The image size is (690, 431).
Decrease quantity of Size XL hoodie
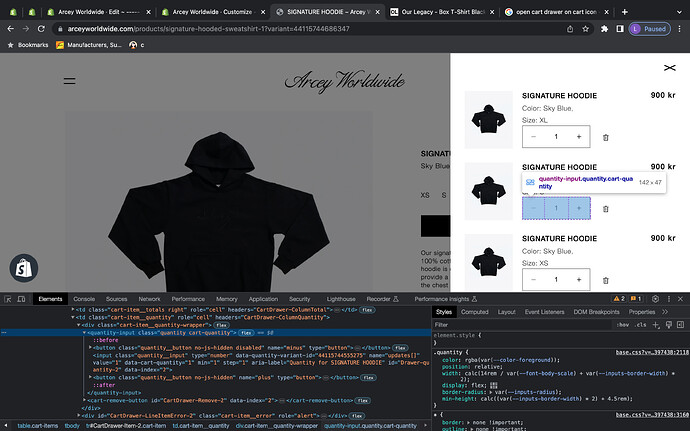[x=533, y=136]
